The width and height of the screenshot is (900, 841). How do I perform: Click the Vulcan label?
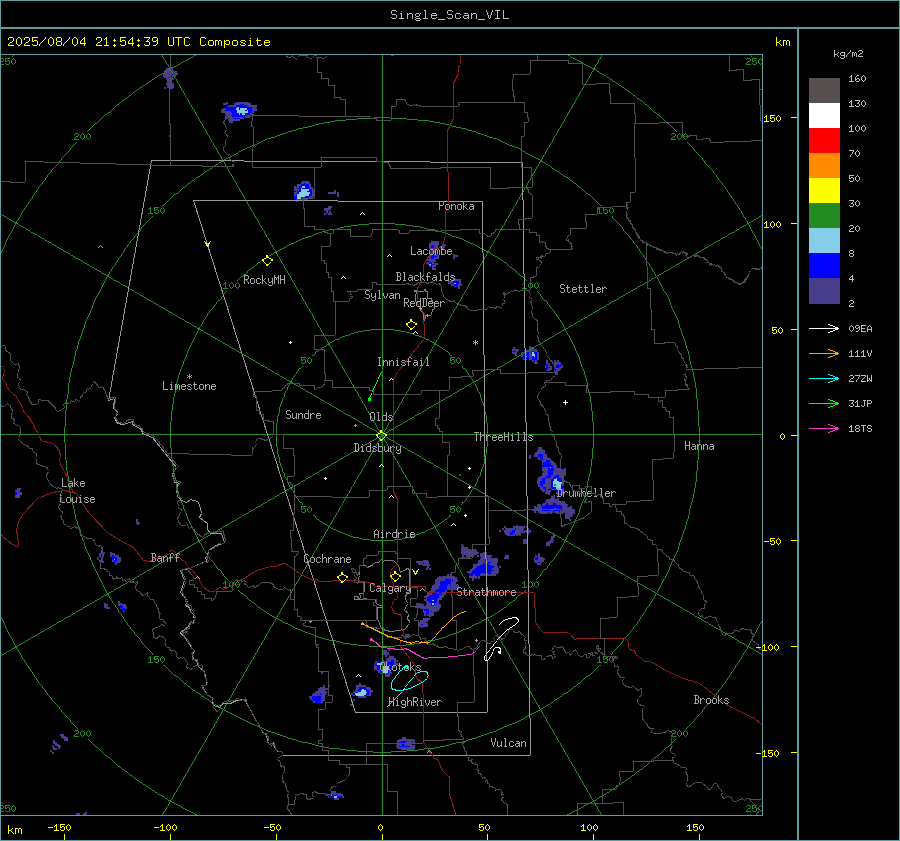(508, 743)
